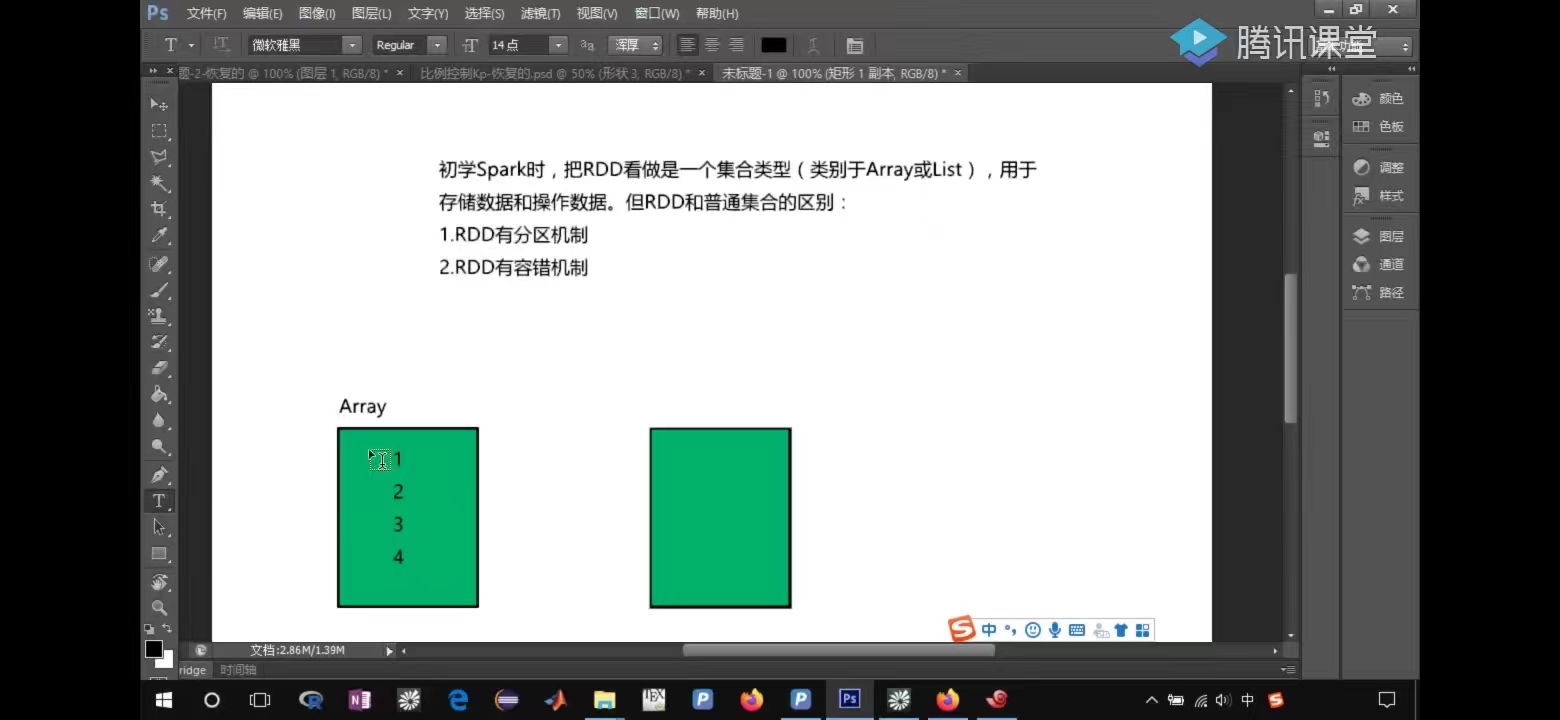Reset default foreground and background colors
Screen dimensions: 1560x720
click(x=149, y=628)
